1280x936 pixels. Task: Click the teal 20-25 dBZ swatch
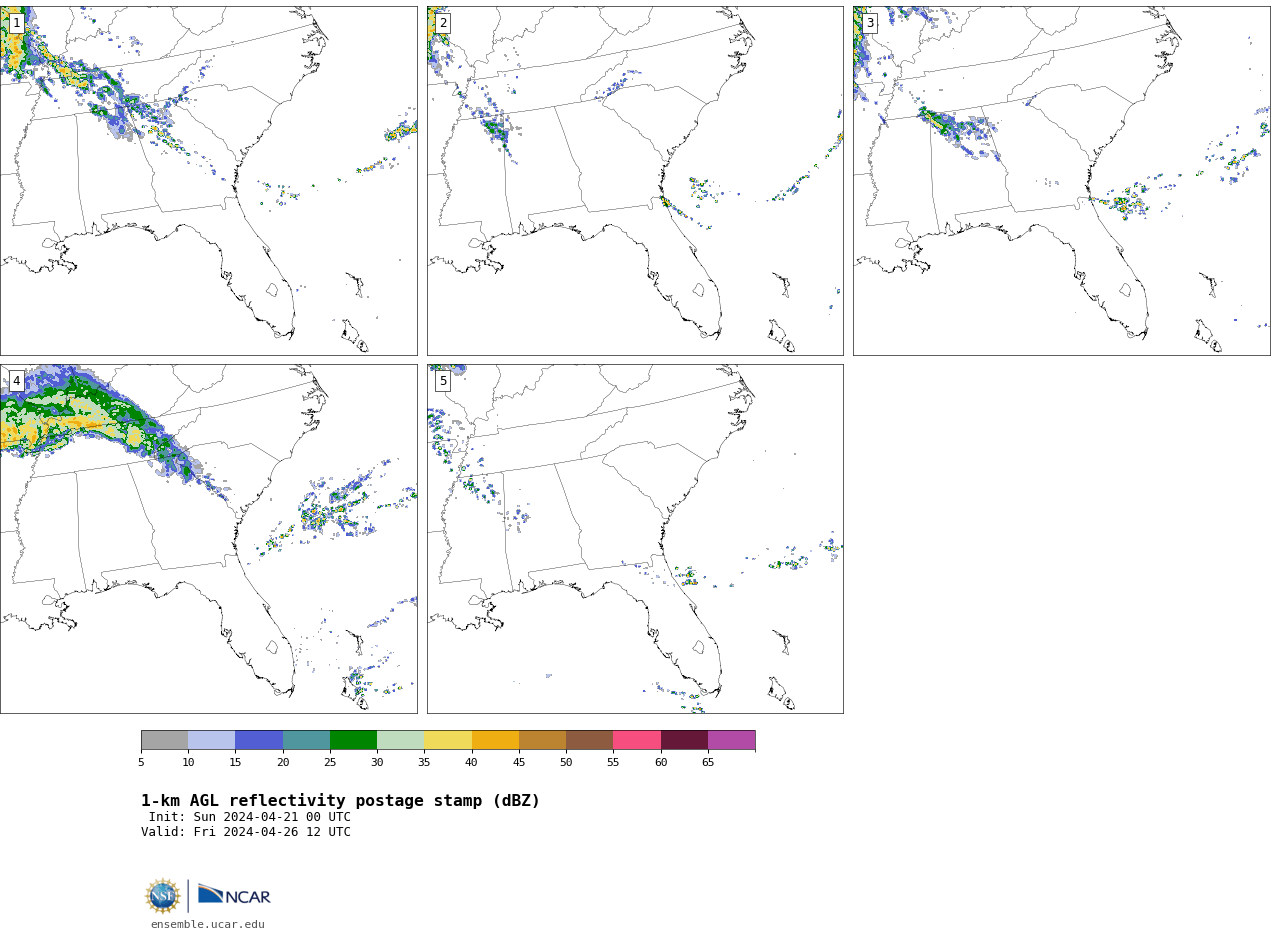coord(306,740)
